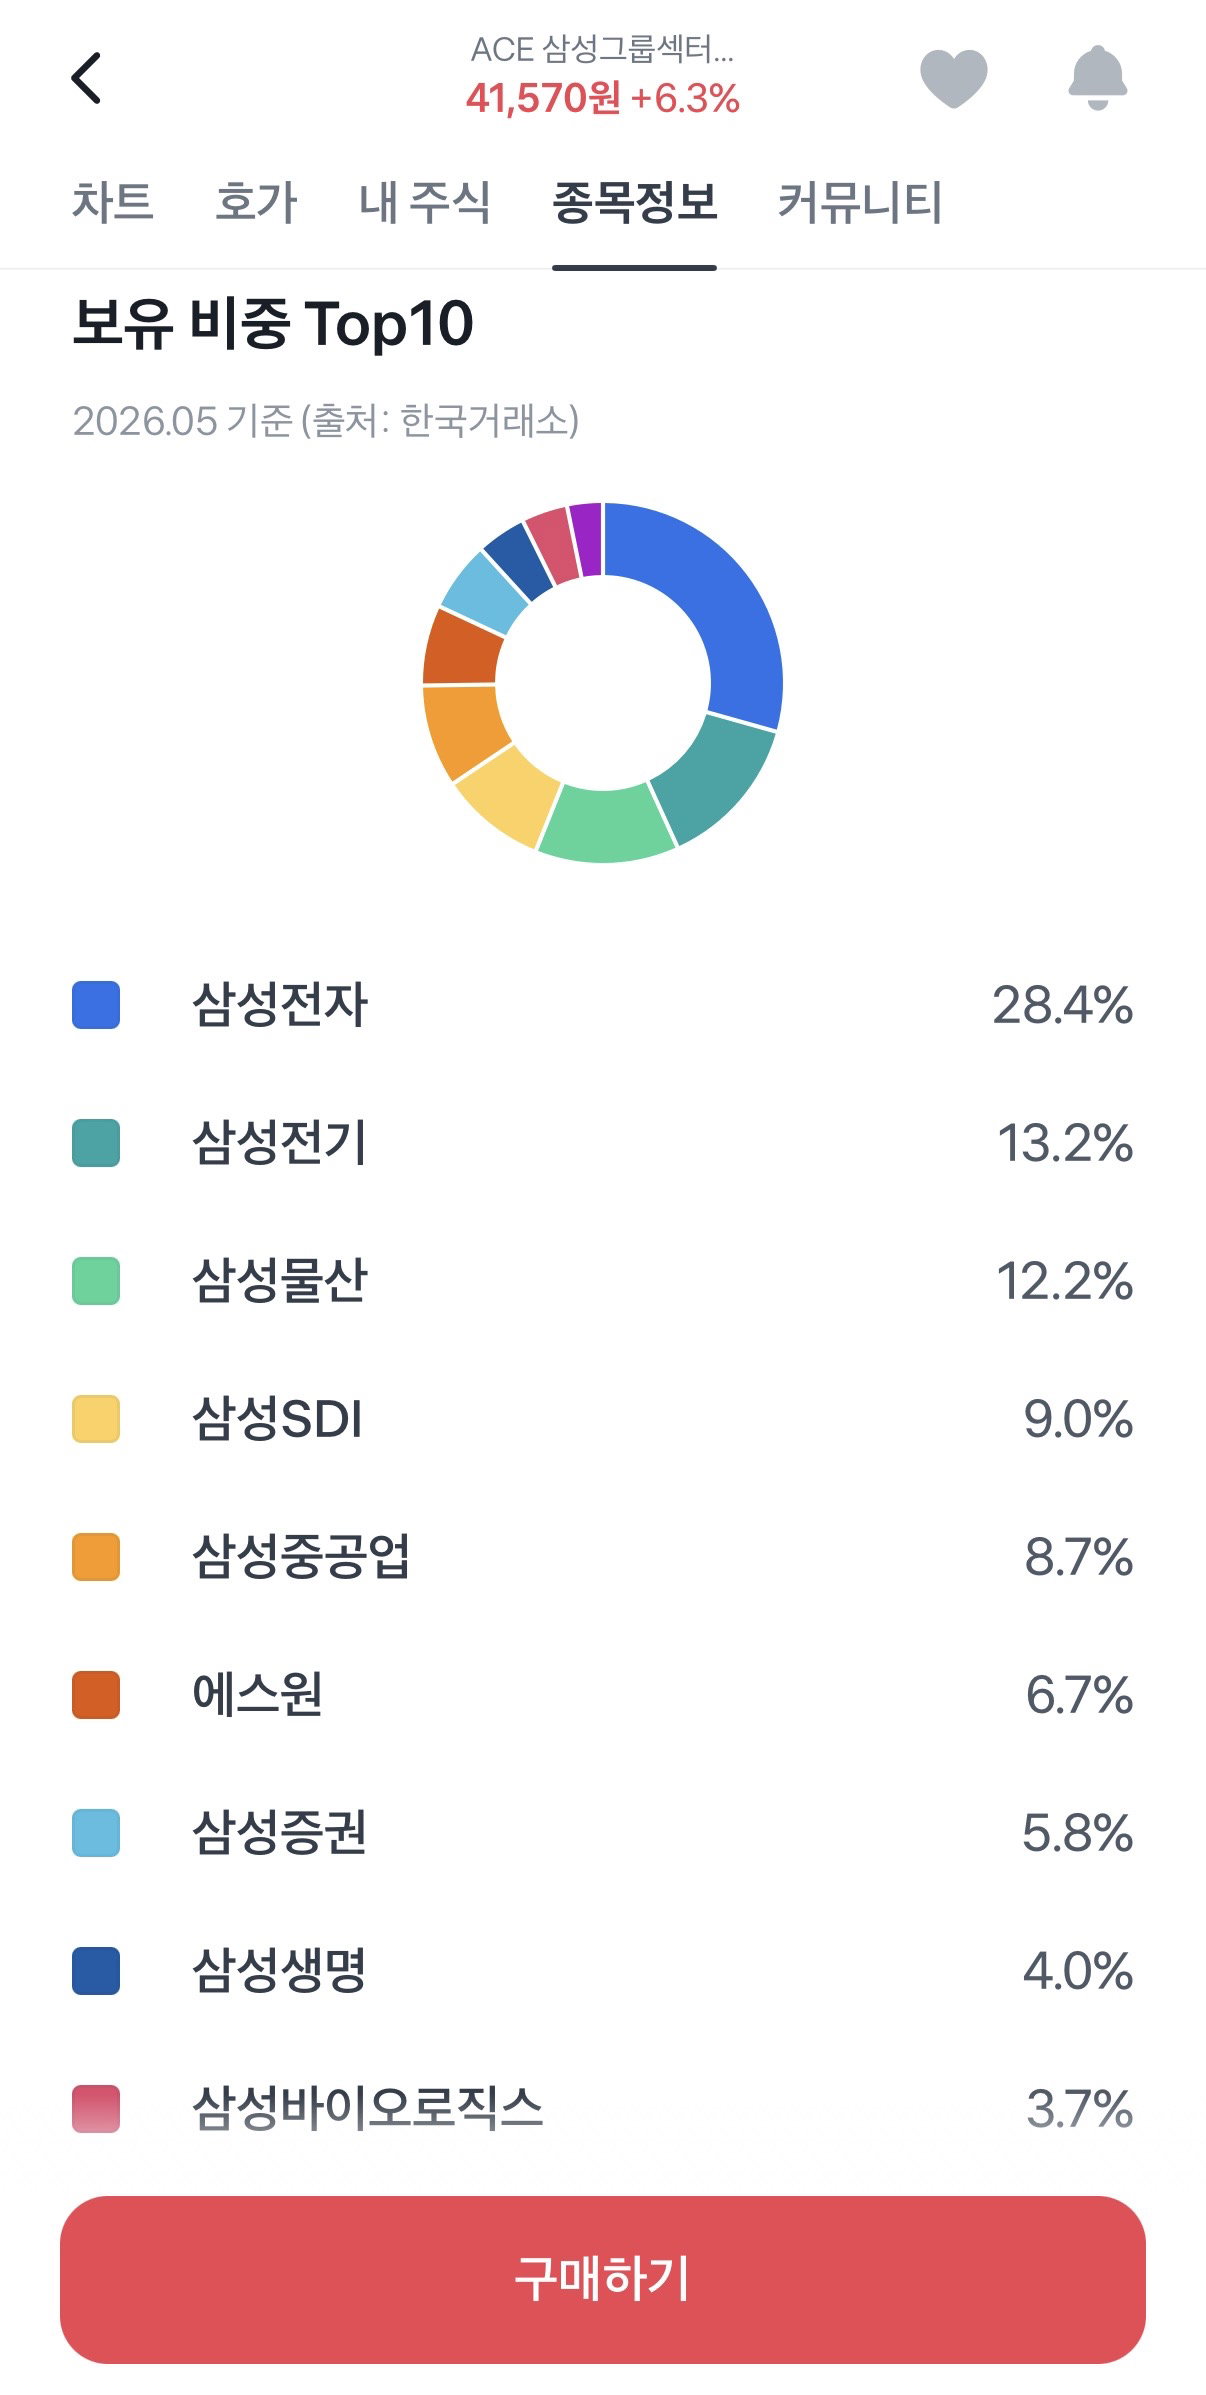The image size is (1206, 2395).
Task: Open the 삼성바이오로직스 holding entry
Action: pyautogui.click(x=603, y=2109)
